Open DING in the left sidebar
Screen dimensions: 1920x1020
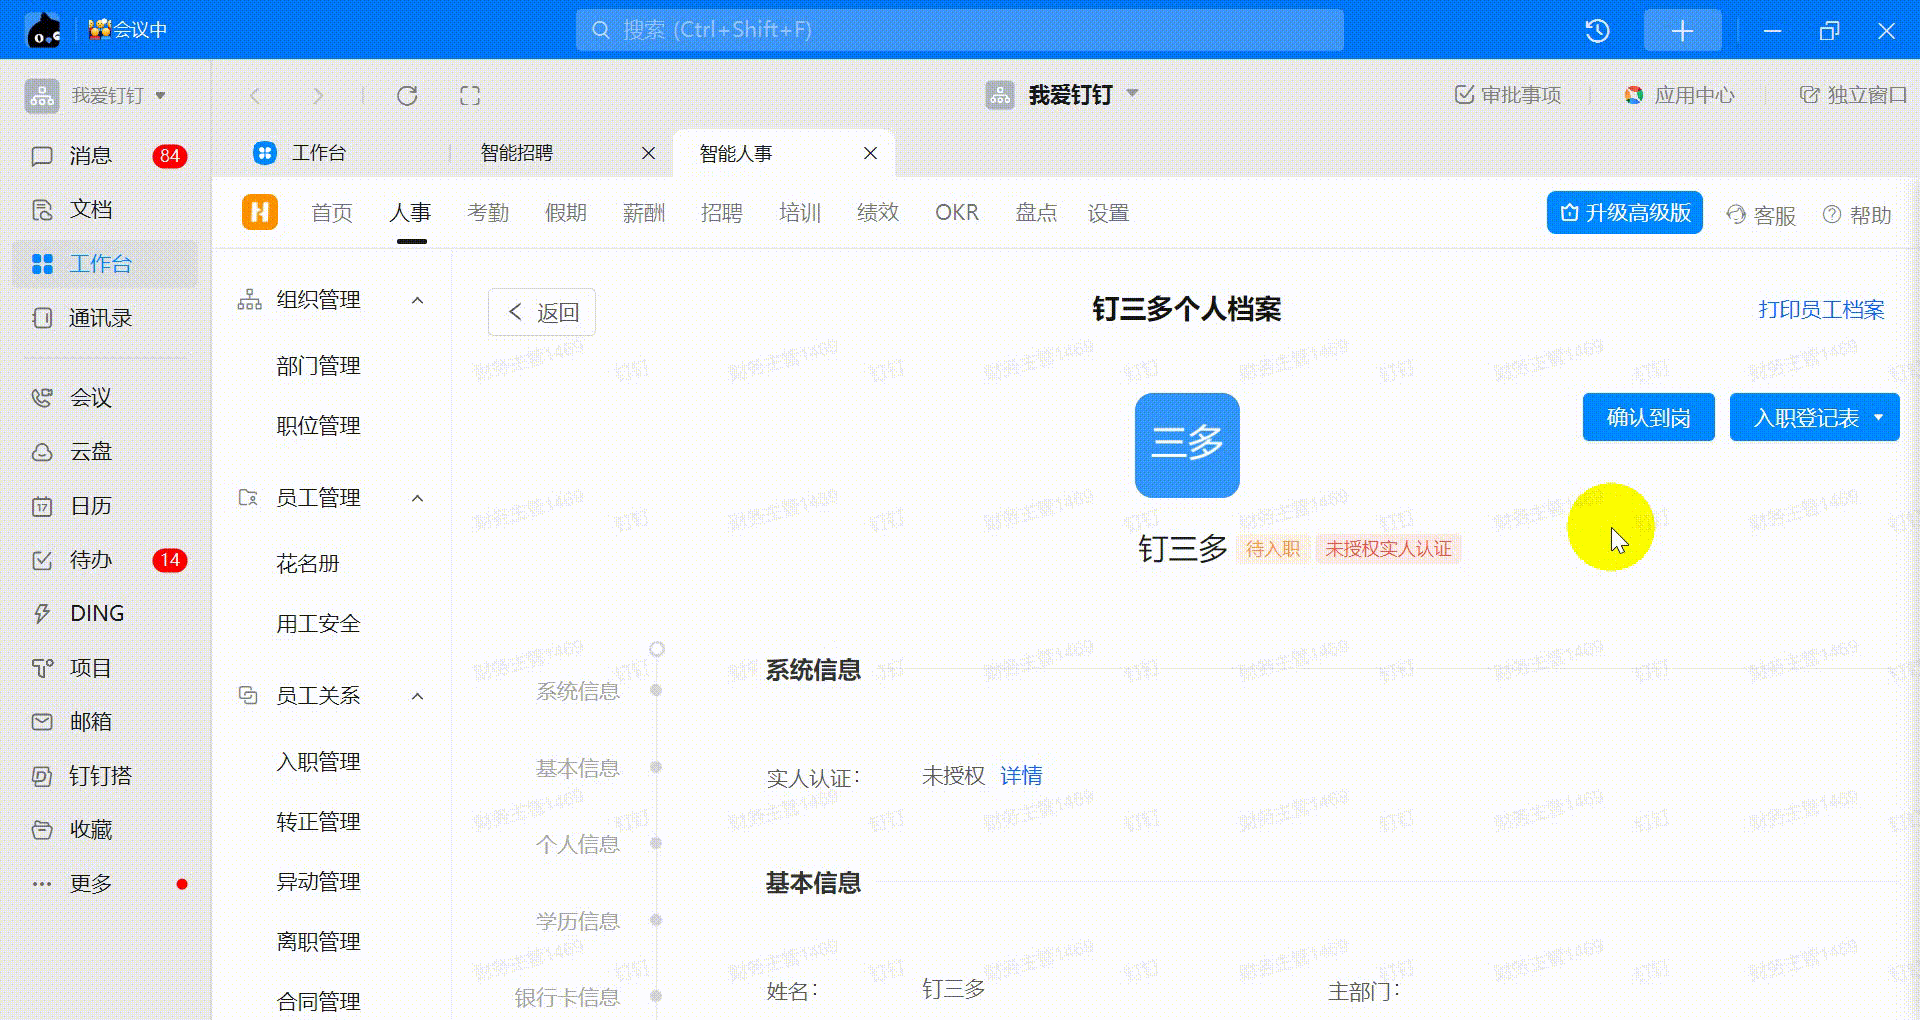coord(96,614)
